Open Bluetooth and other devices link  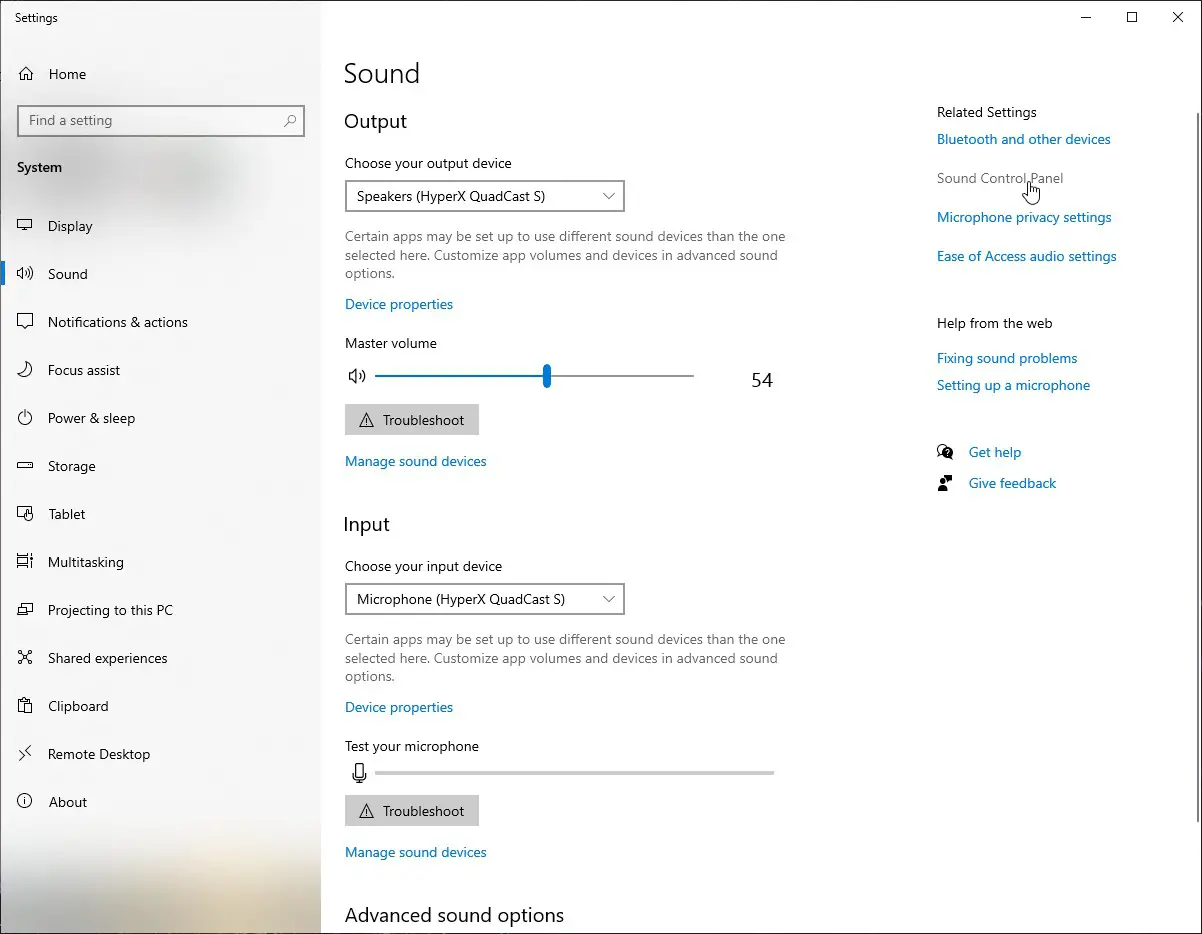click(x=1024, y=139)
